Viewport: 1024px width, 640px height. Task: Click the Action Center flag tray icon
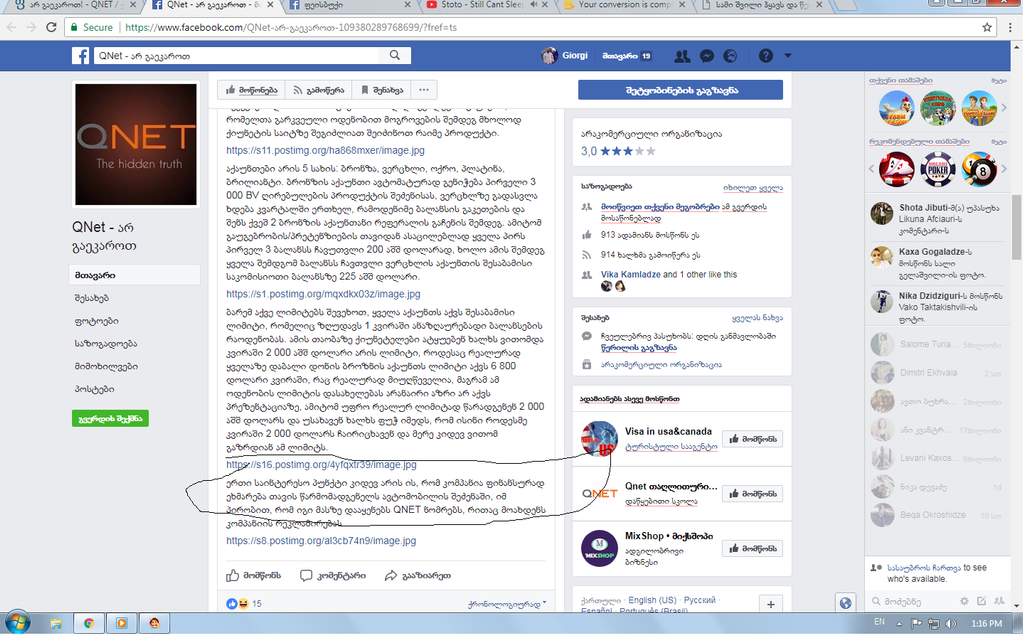click(x=917, y=624)
